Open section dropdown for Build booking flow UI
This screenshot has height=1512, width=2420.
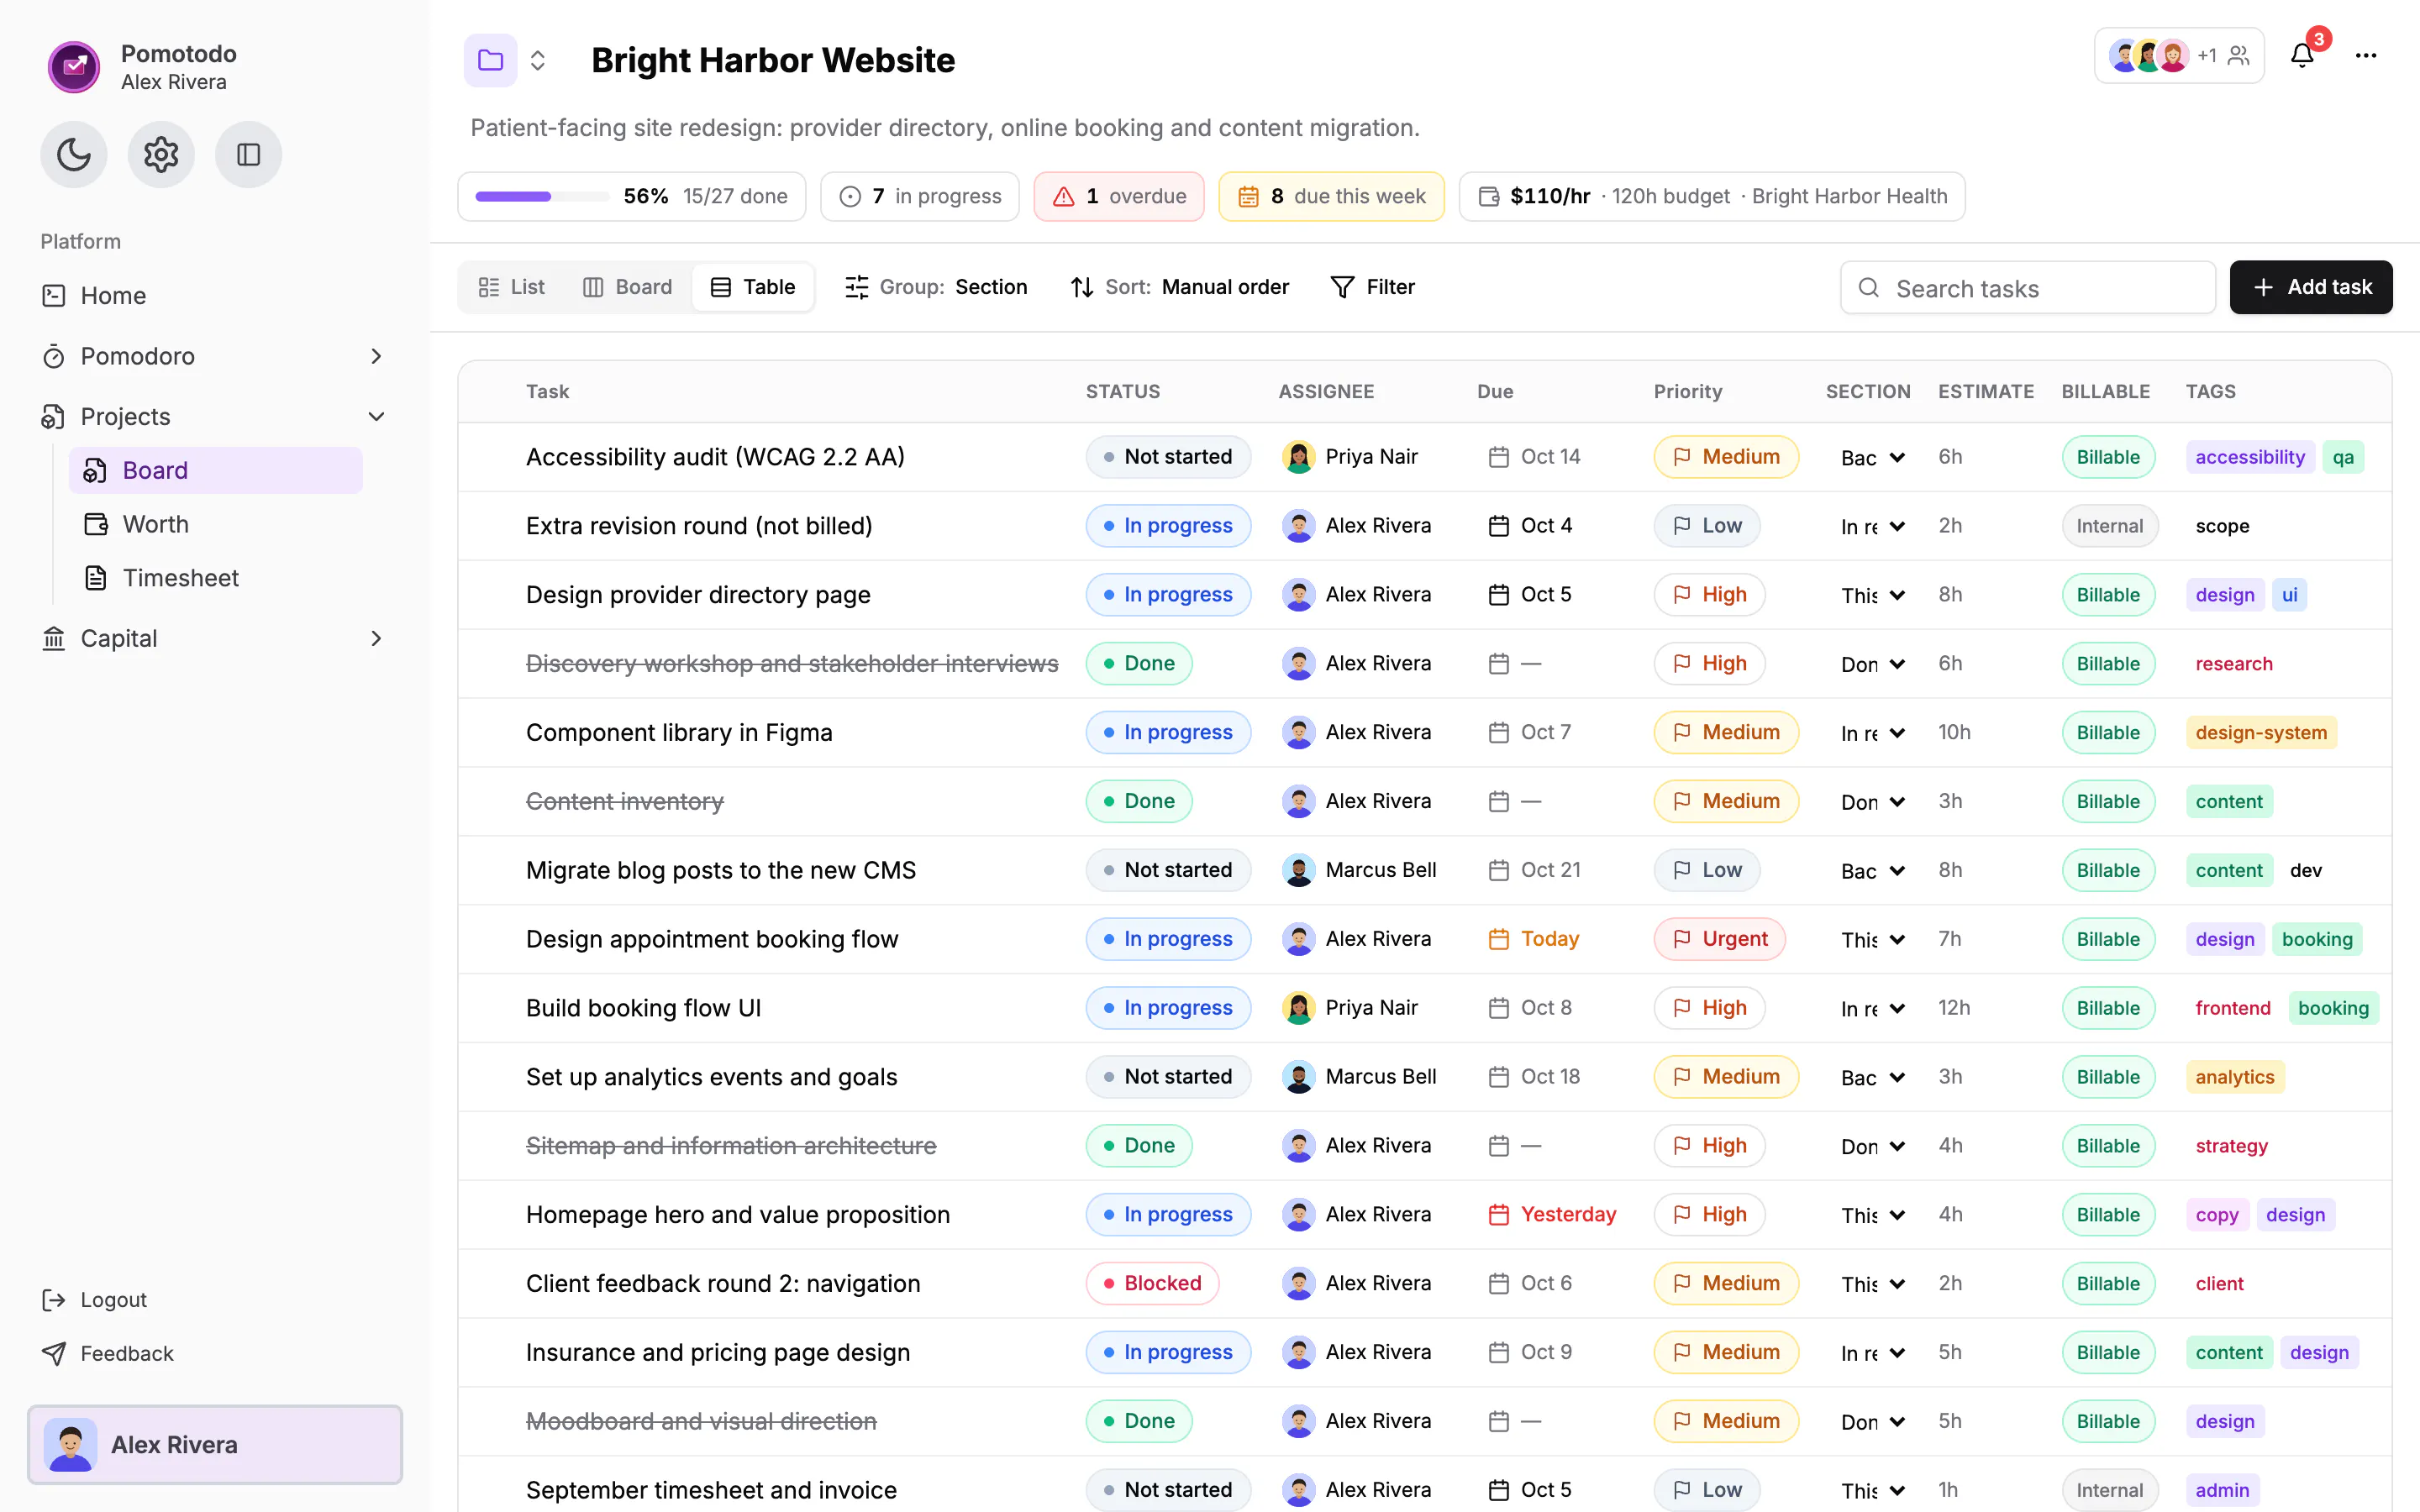click(x=1873, y=1008)
